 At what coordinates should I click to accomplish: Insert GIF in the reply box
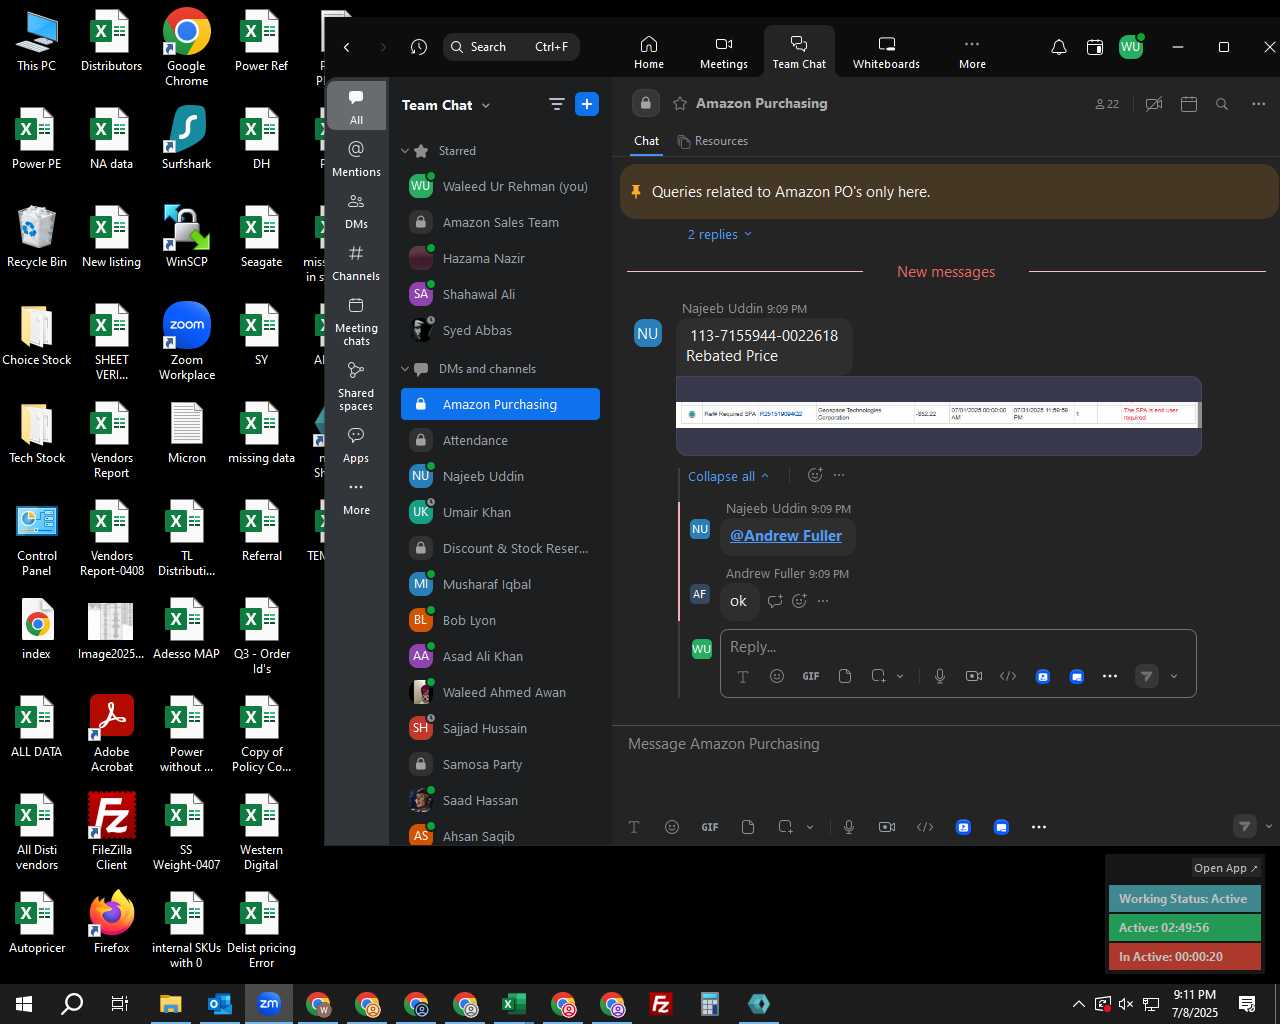pos(811,676)
